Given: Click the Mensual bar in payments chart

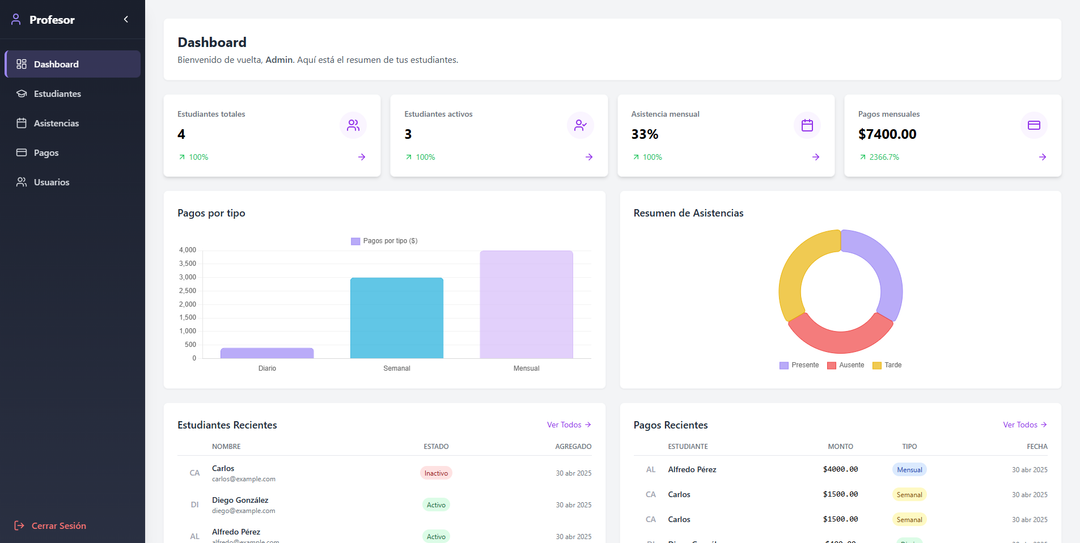Looking at the screenshot, I should [x=526, y=304].
